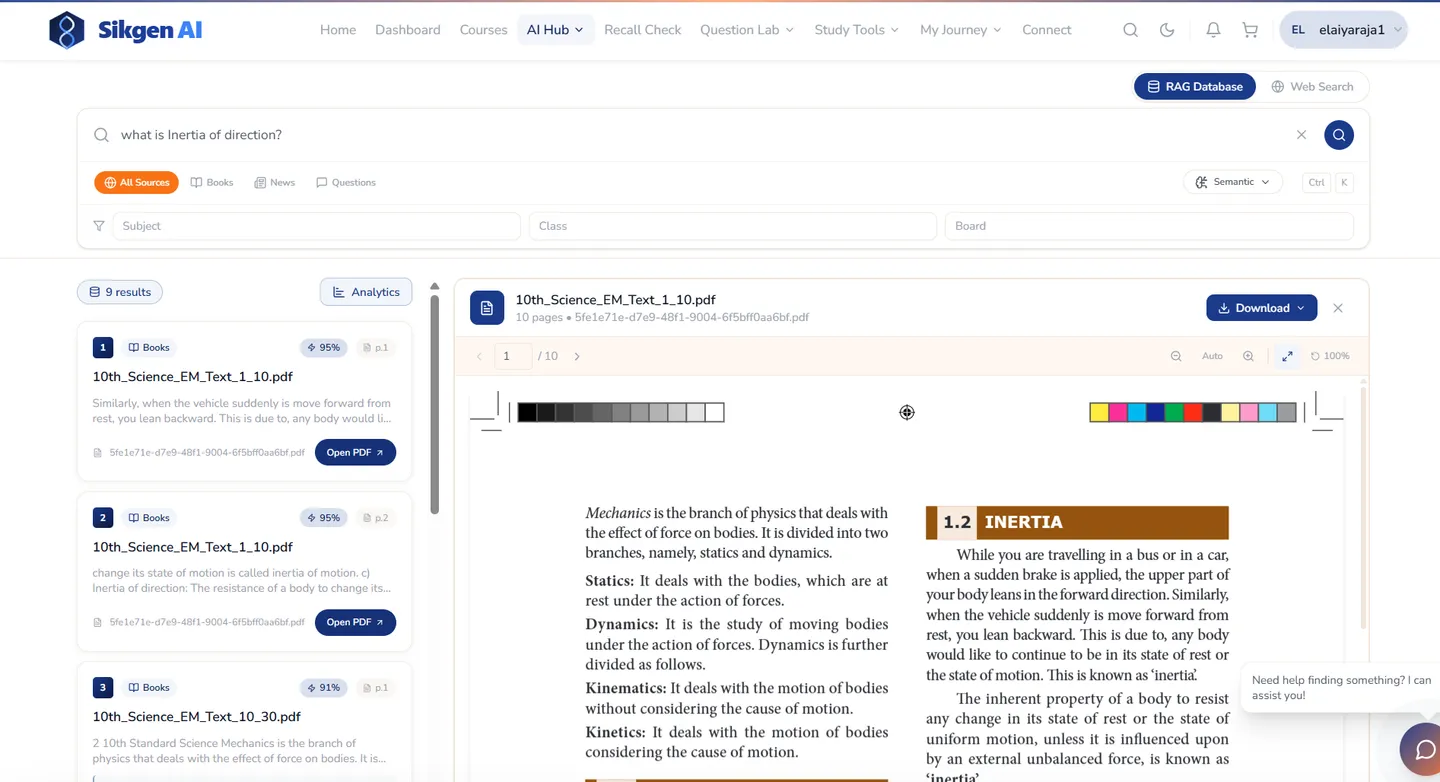Viewport: 1440px width, 782px height.
Task: Click the black swatch in grayscale bar
Action: [x=527, y=412]
